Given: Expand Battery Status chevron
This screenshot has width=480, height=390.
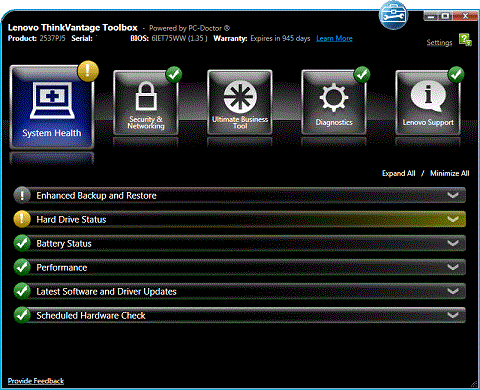Looking at the screenshot, I should point(453,243).
